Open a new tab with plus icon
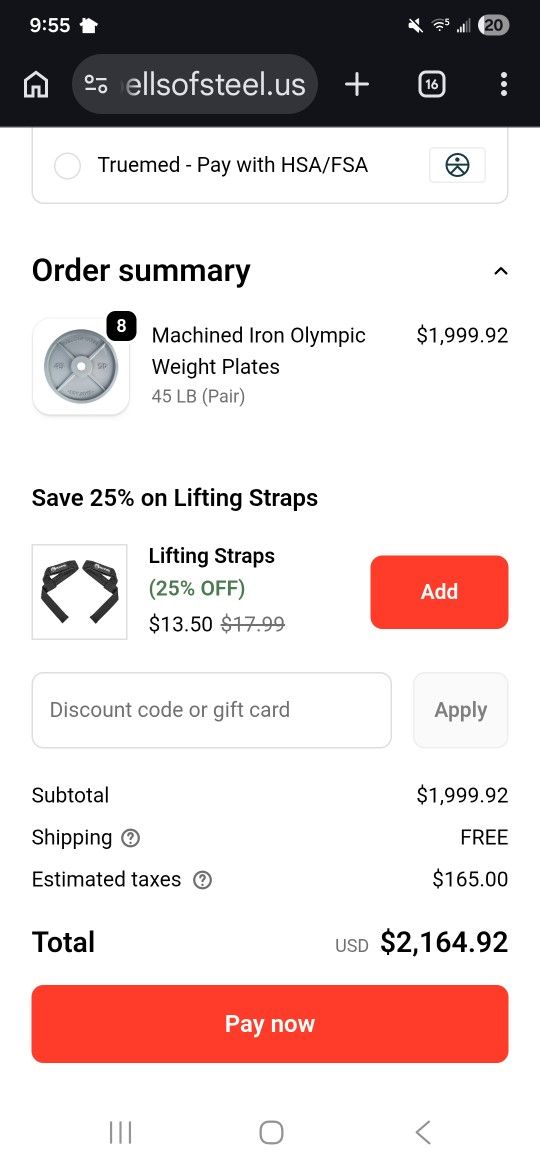This screenshot has height=1170, width=540. click(357, 84)
